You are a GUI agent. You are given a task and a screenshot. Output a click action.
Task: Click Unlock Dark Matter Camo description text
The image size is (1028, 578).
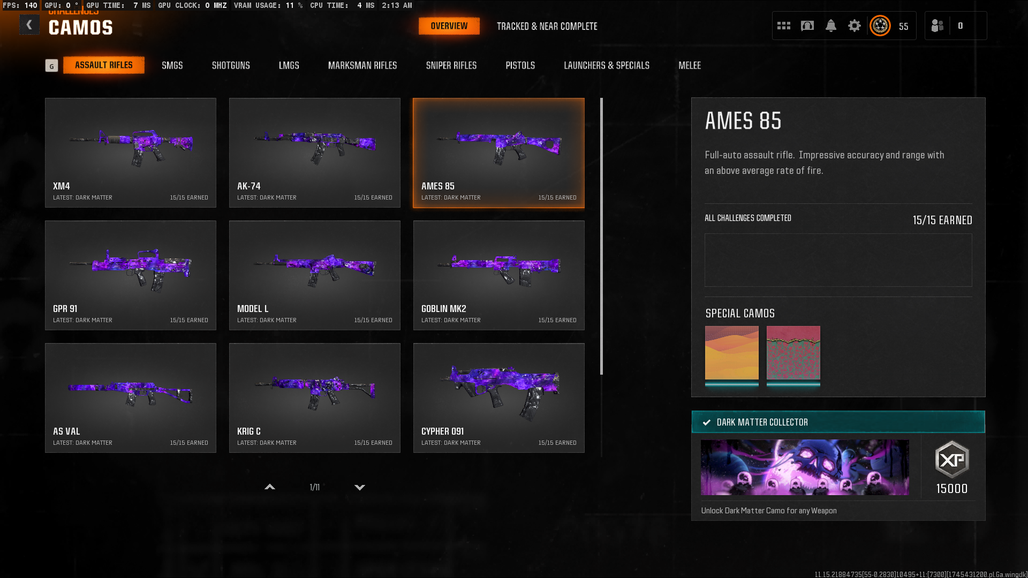pyautogui.click(x=769, y=511)
